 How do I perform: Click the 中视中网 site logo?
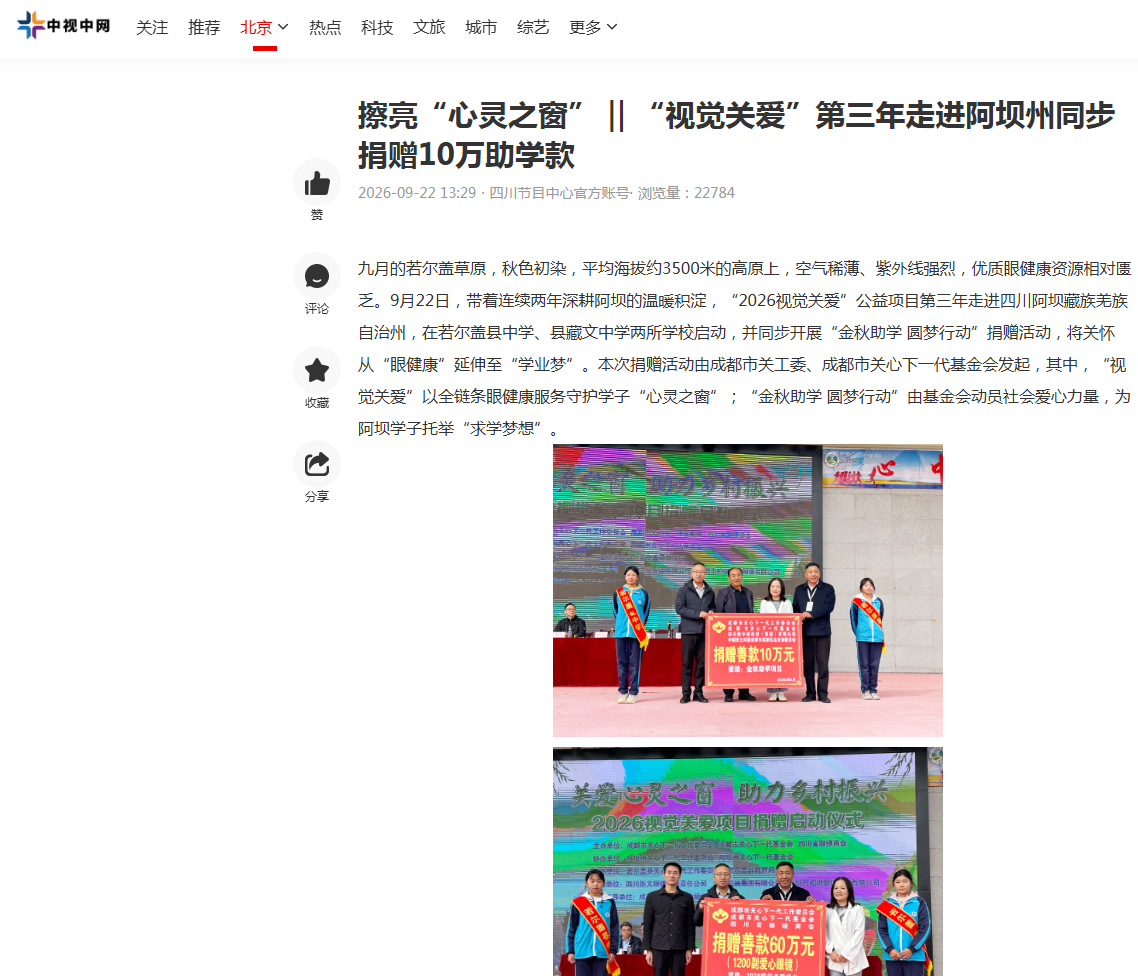[64, 25]
